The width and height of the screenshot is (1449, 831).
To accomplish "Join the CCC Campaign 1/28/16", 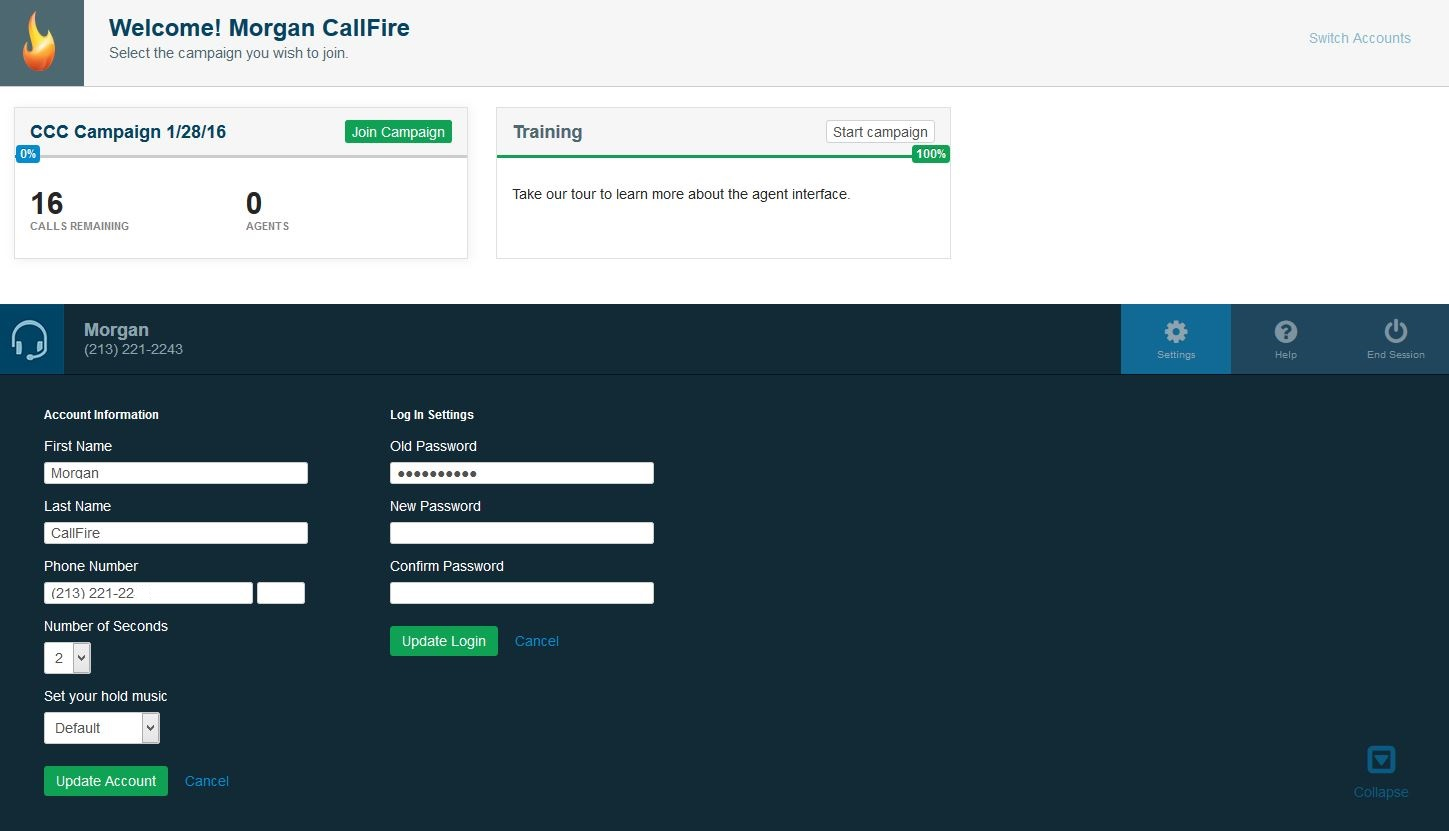I will pos(397,131).
